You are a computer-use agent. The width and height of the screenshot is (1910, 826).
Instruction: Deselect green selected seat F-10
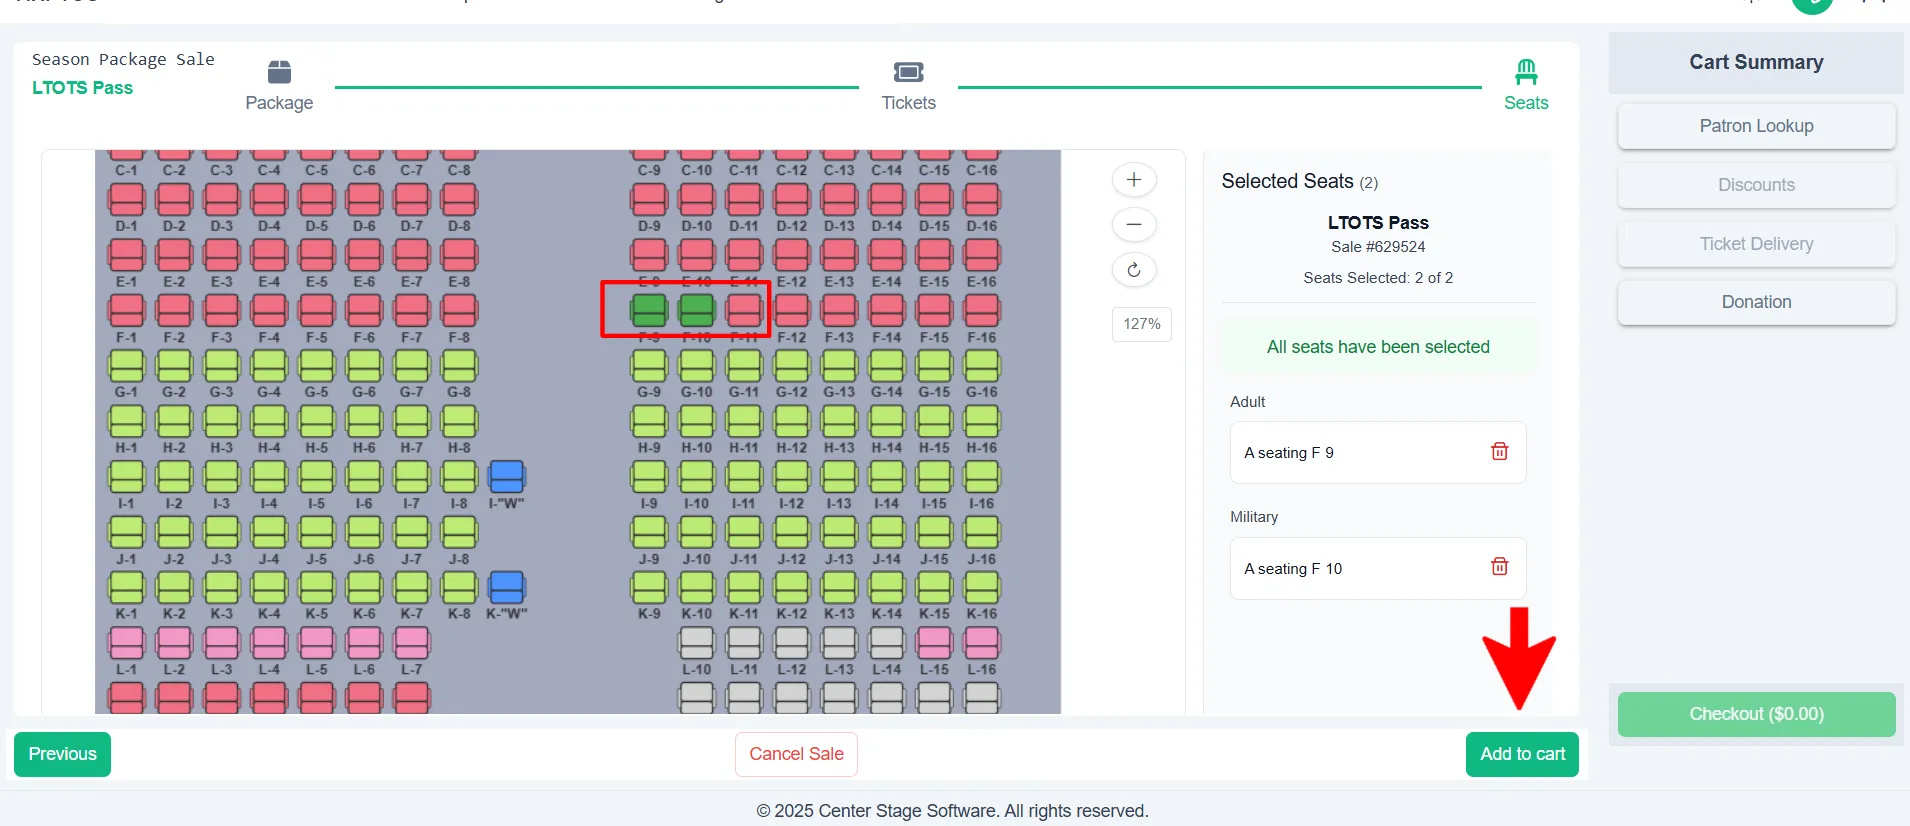[x=697, y=310]
